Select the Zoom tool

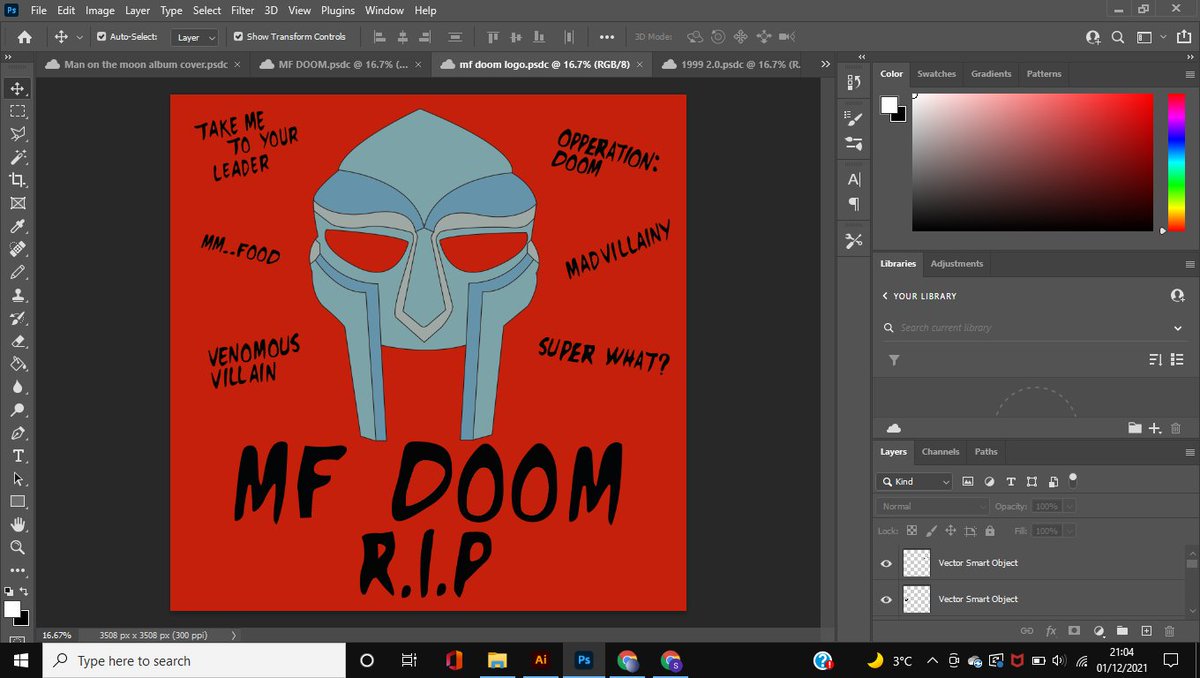(x=18, y=547)
